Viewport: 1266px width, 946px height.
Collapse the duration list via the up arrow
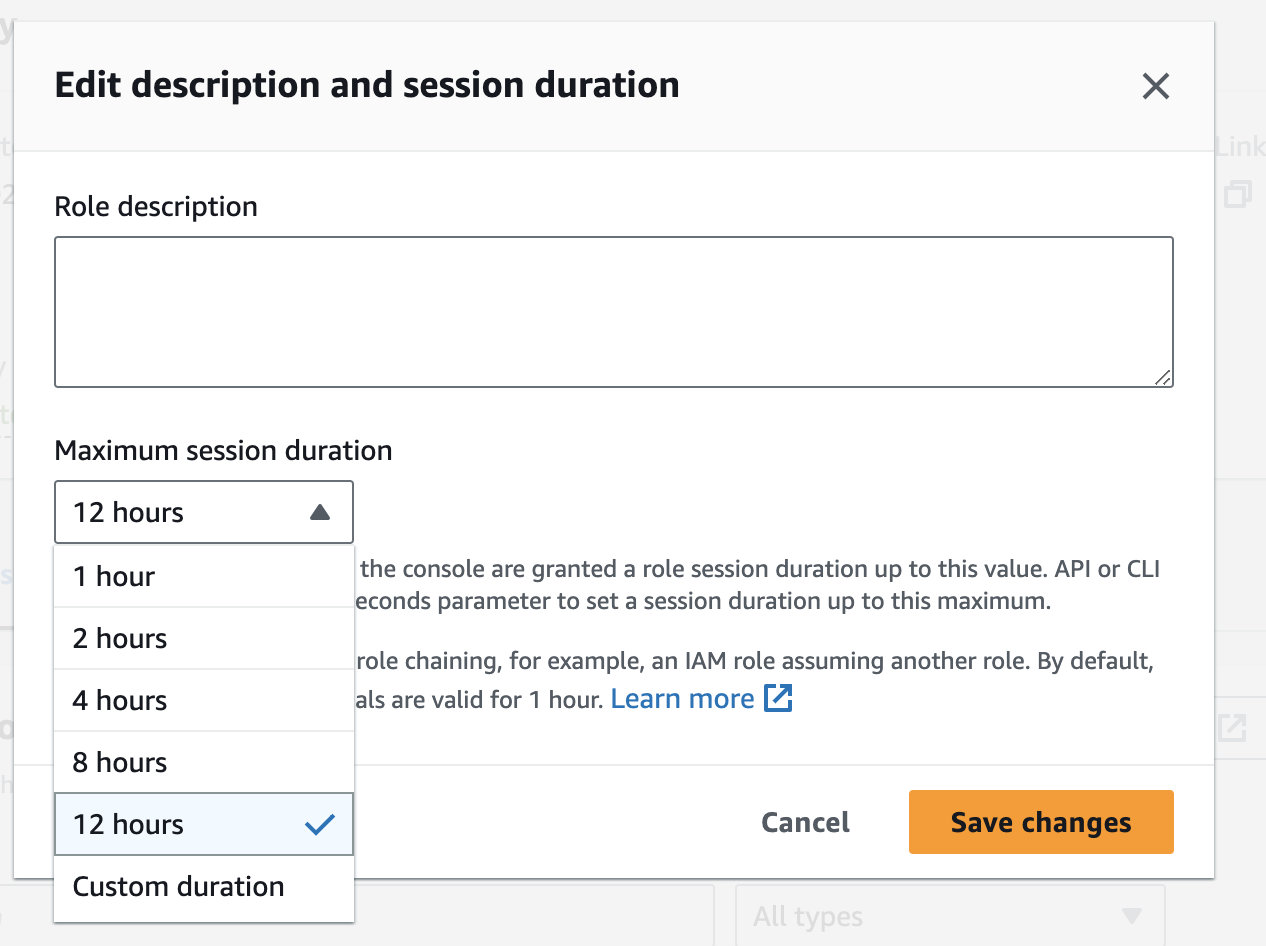pyautogui.click(x=320, y=511)
